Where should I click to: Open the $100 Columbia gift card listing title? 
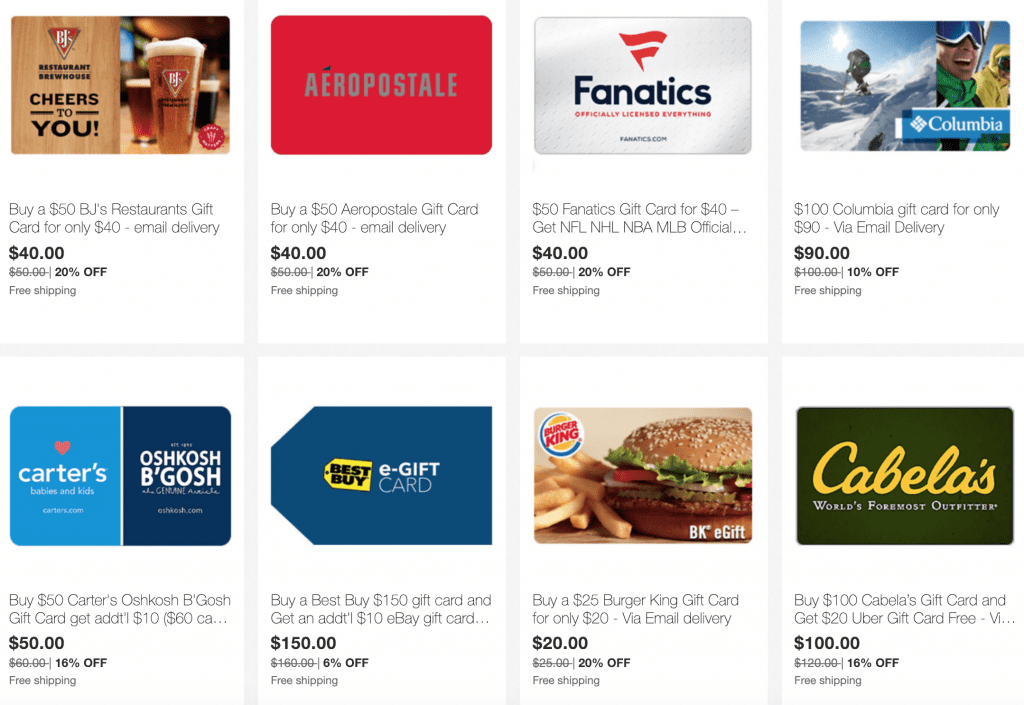tap(897, 218)
